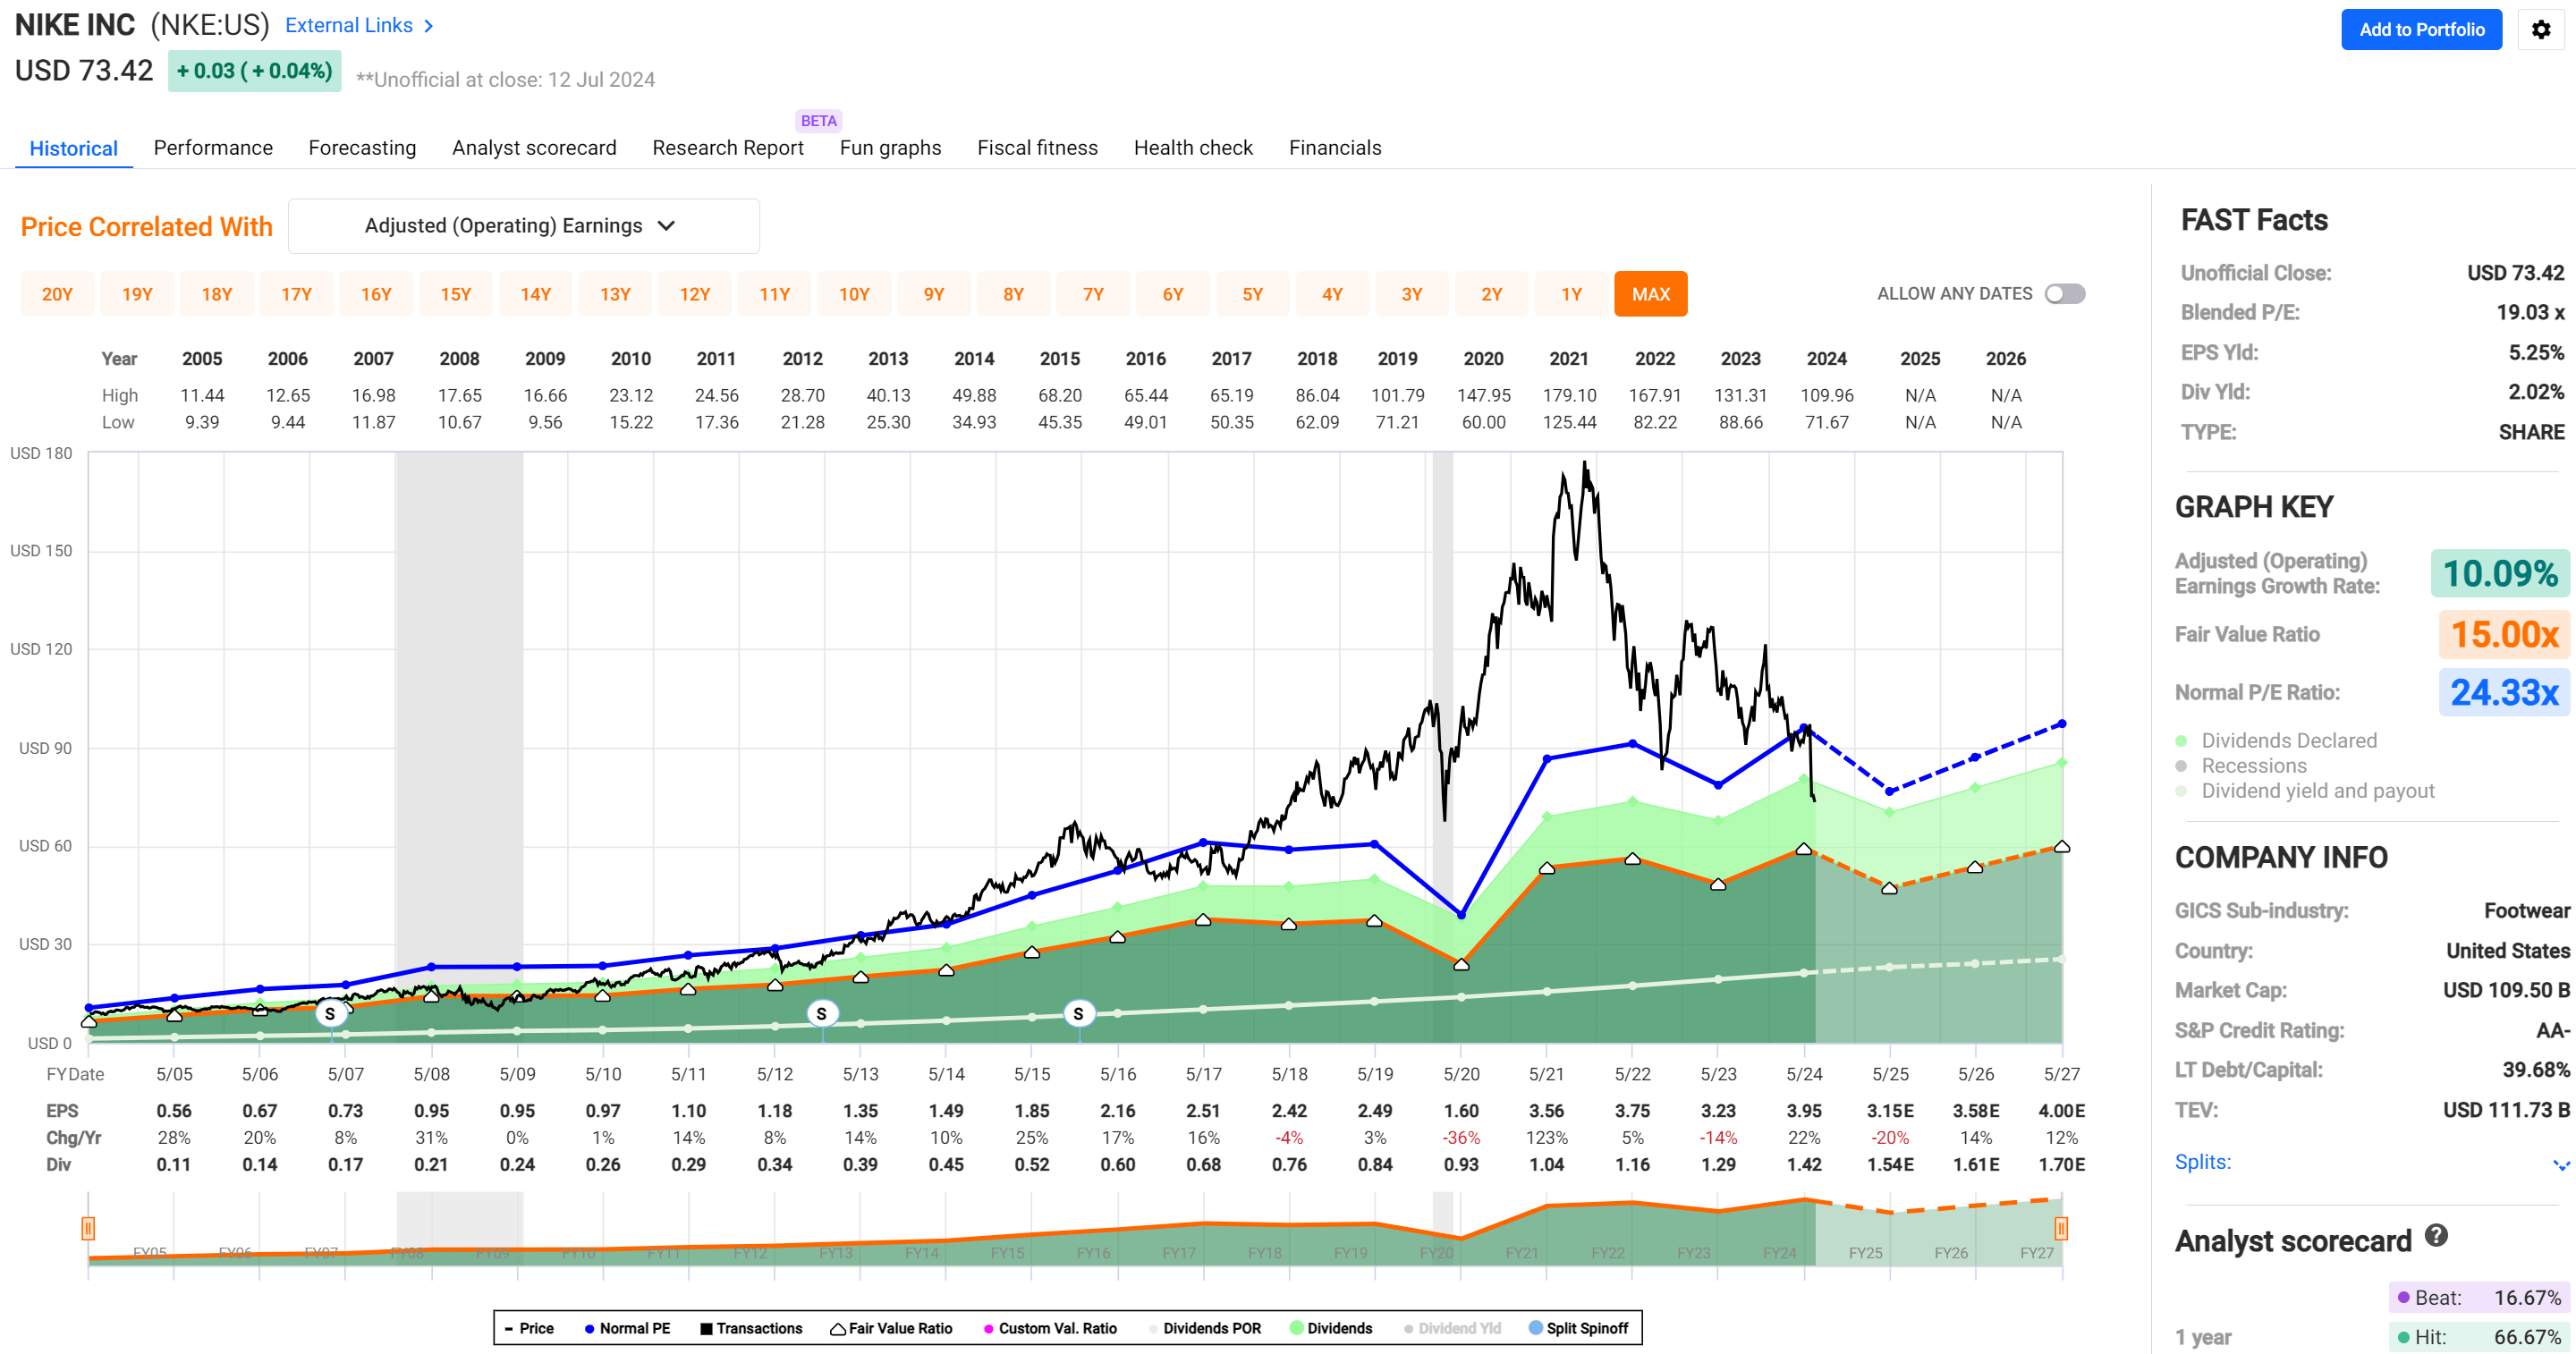Click the 2012 split S marker
The height and width of the screenshot is (1354, 2576).
(x=821, y=1014)
